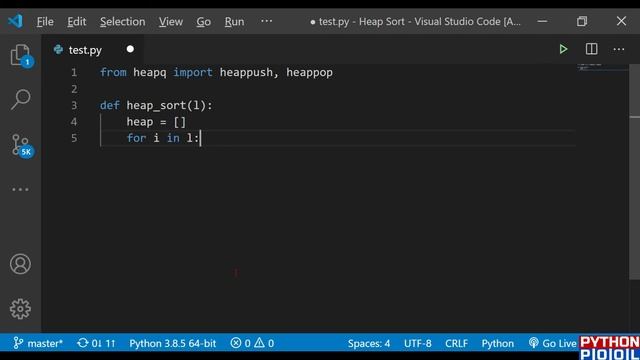Click unsaved dot on test.py tab
Viewport: 640px width, 360px height.
click(x=130, y=49)
